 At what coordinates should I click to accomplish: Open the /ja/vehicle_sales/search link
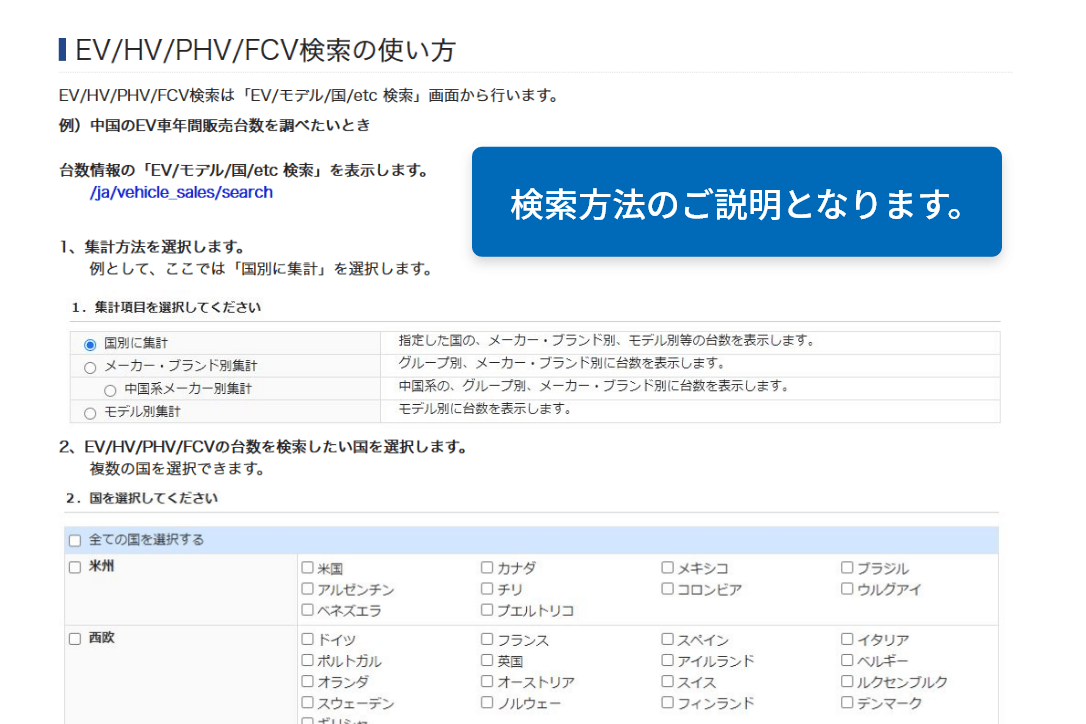181,193
